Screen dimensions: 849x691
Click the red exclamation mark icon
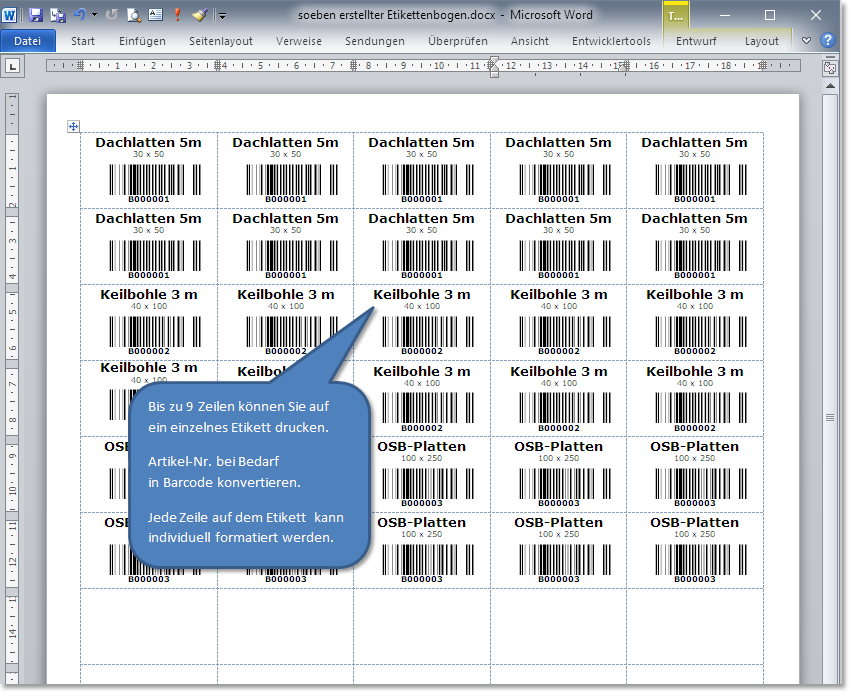177,15
